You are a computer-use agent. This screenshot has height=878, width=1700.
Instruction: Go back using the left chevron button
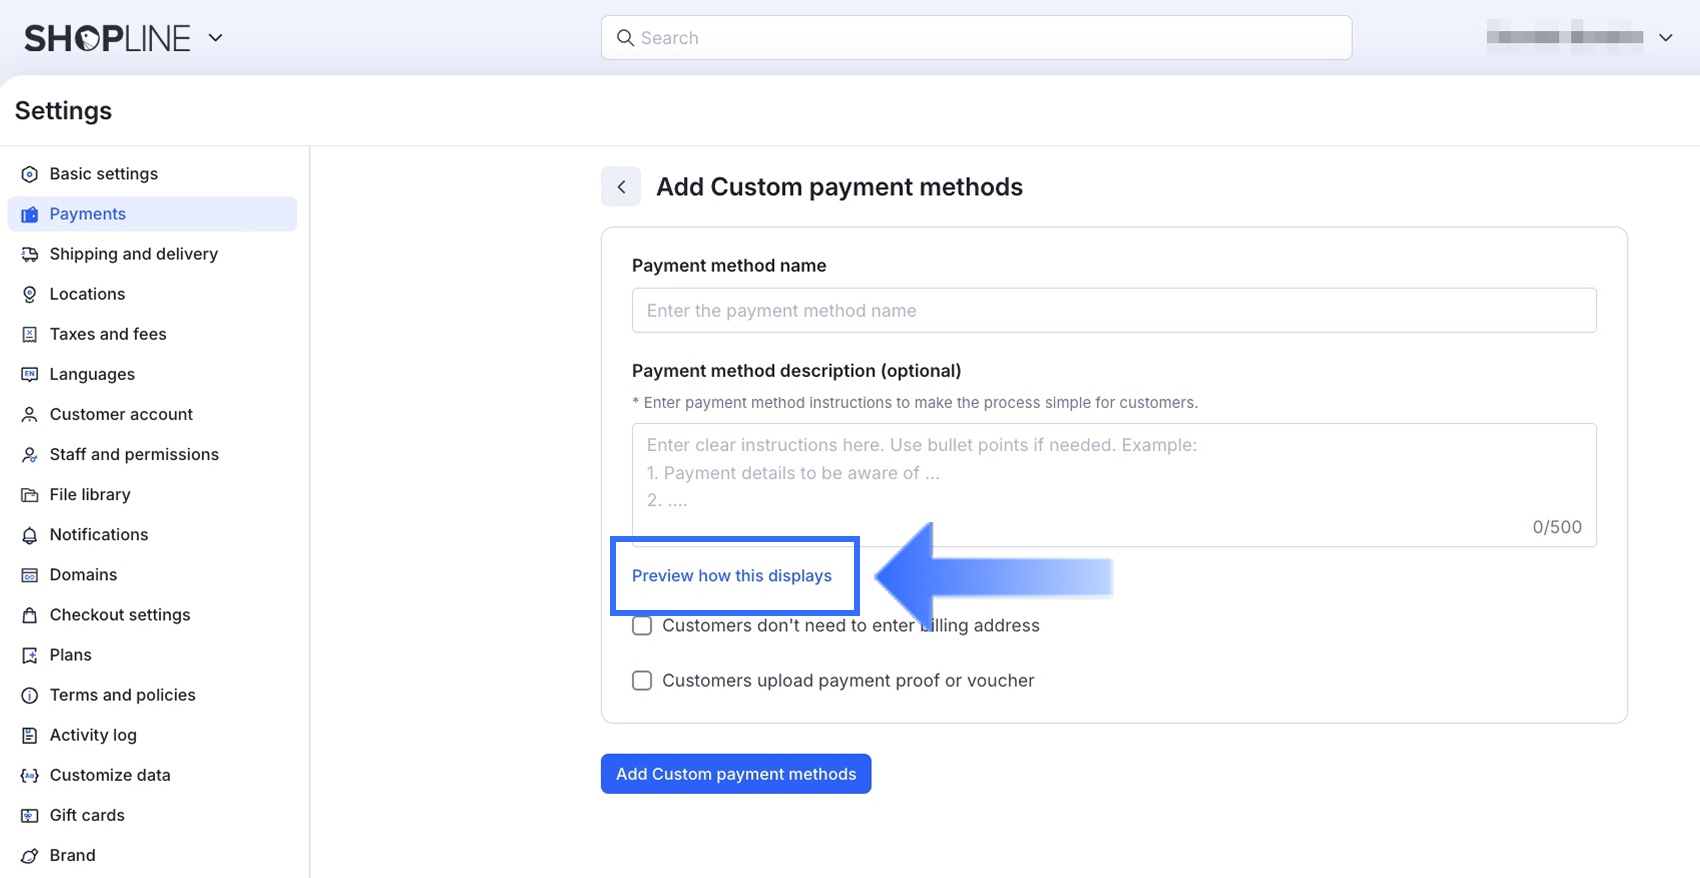[x=621, y=187]
